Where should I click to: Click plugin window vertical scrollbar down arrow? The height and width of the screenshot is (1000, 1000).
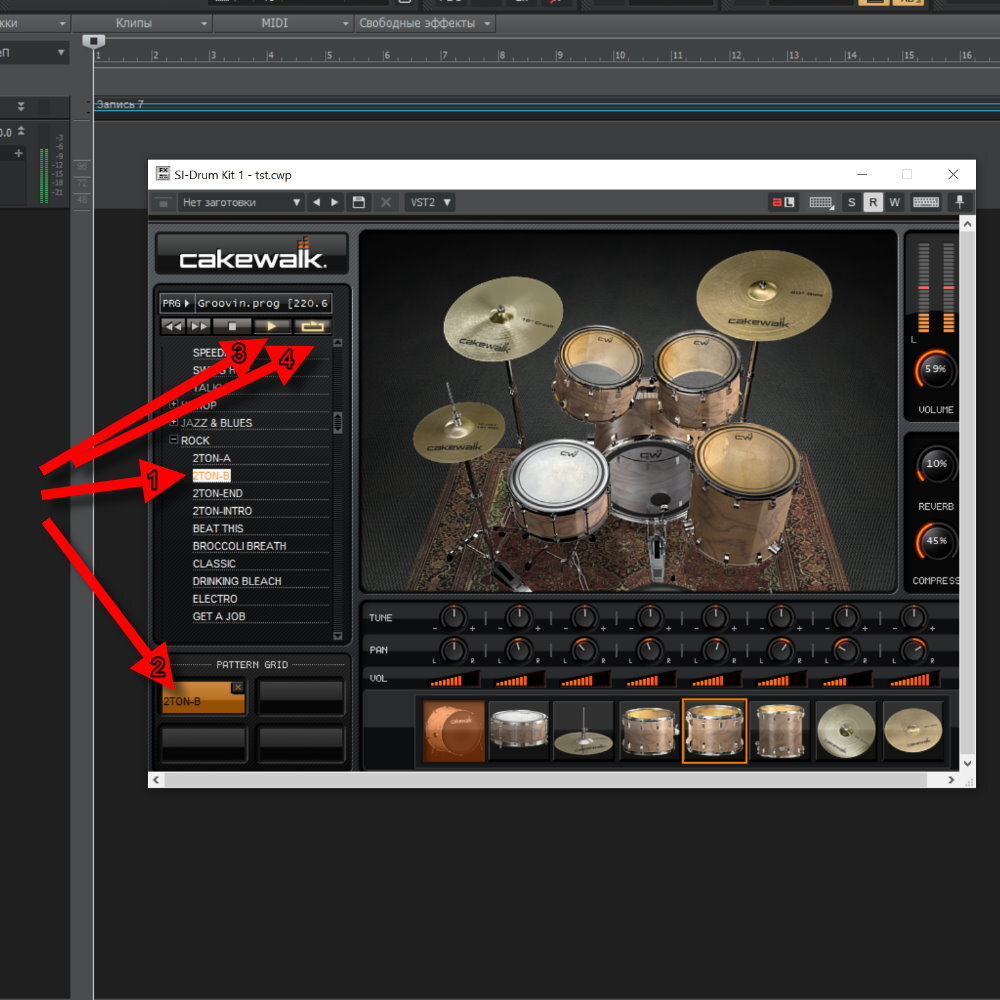pyautogui.click(x=967, y=763)
